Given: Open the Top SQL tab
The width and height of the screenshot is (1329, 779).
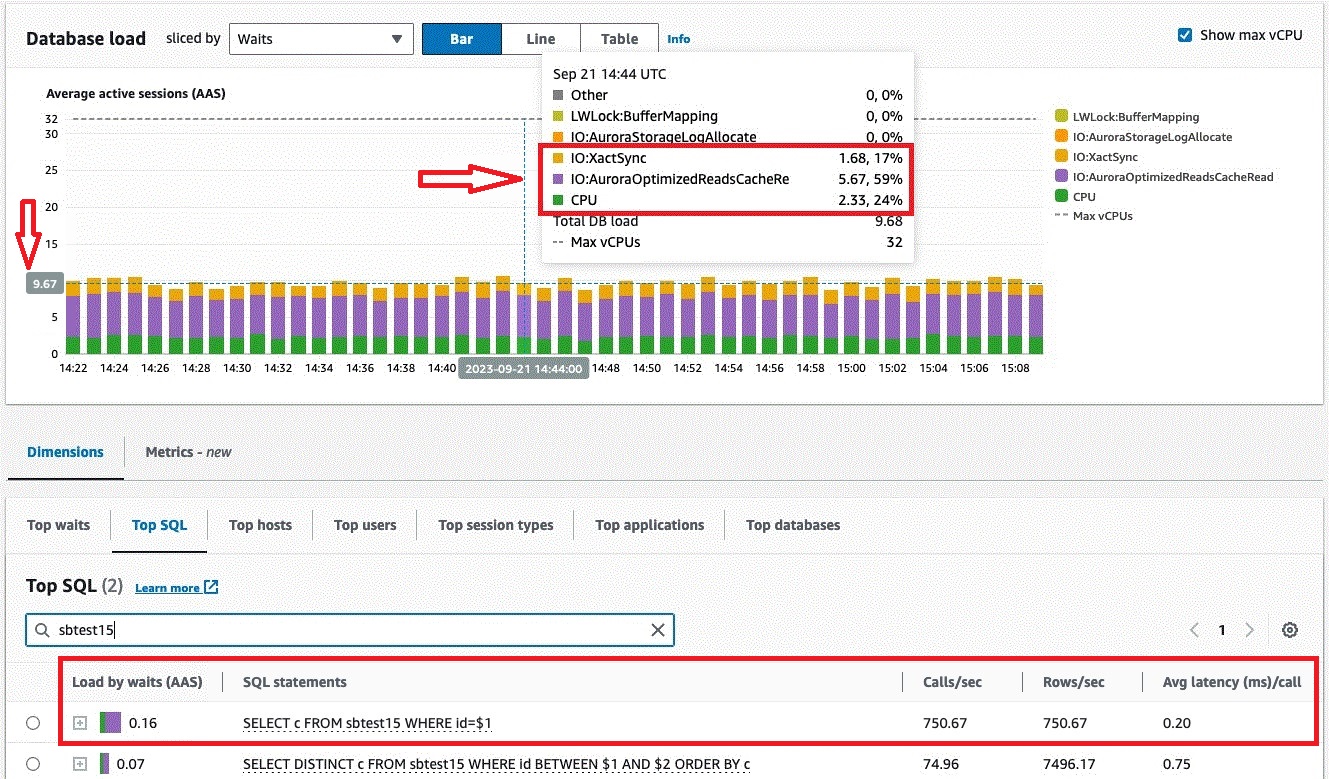Looking at the screenshot, I should tap(159, 525).
